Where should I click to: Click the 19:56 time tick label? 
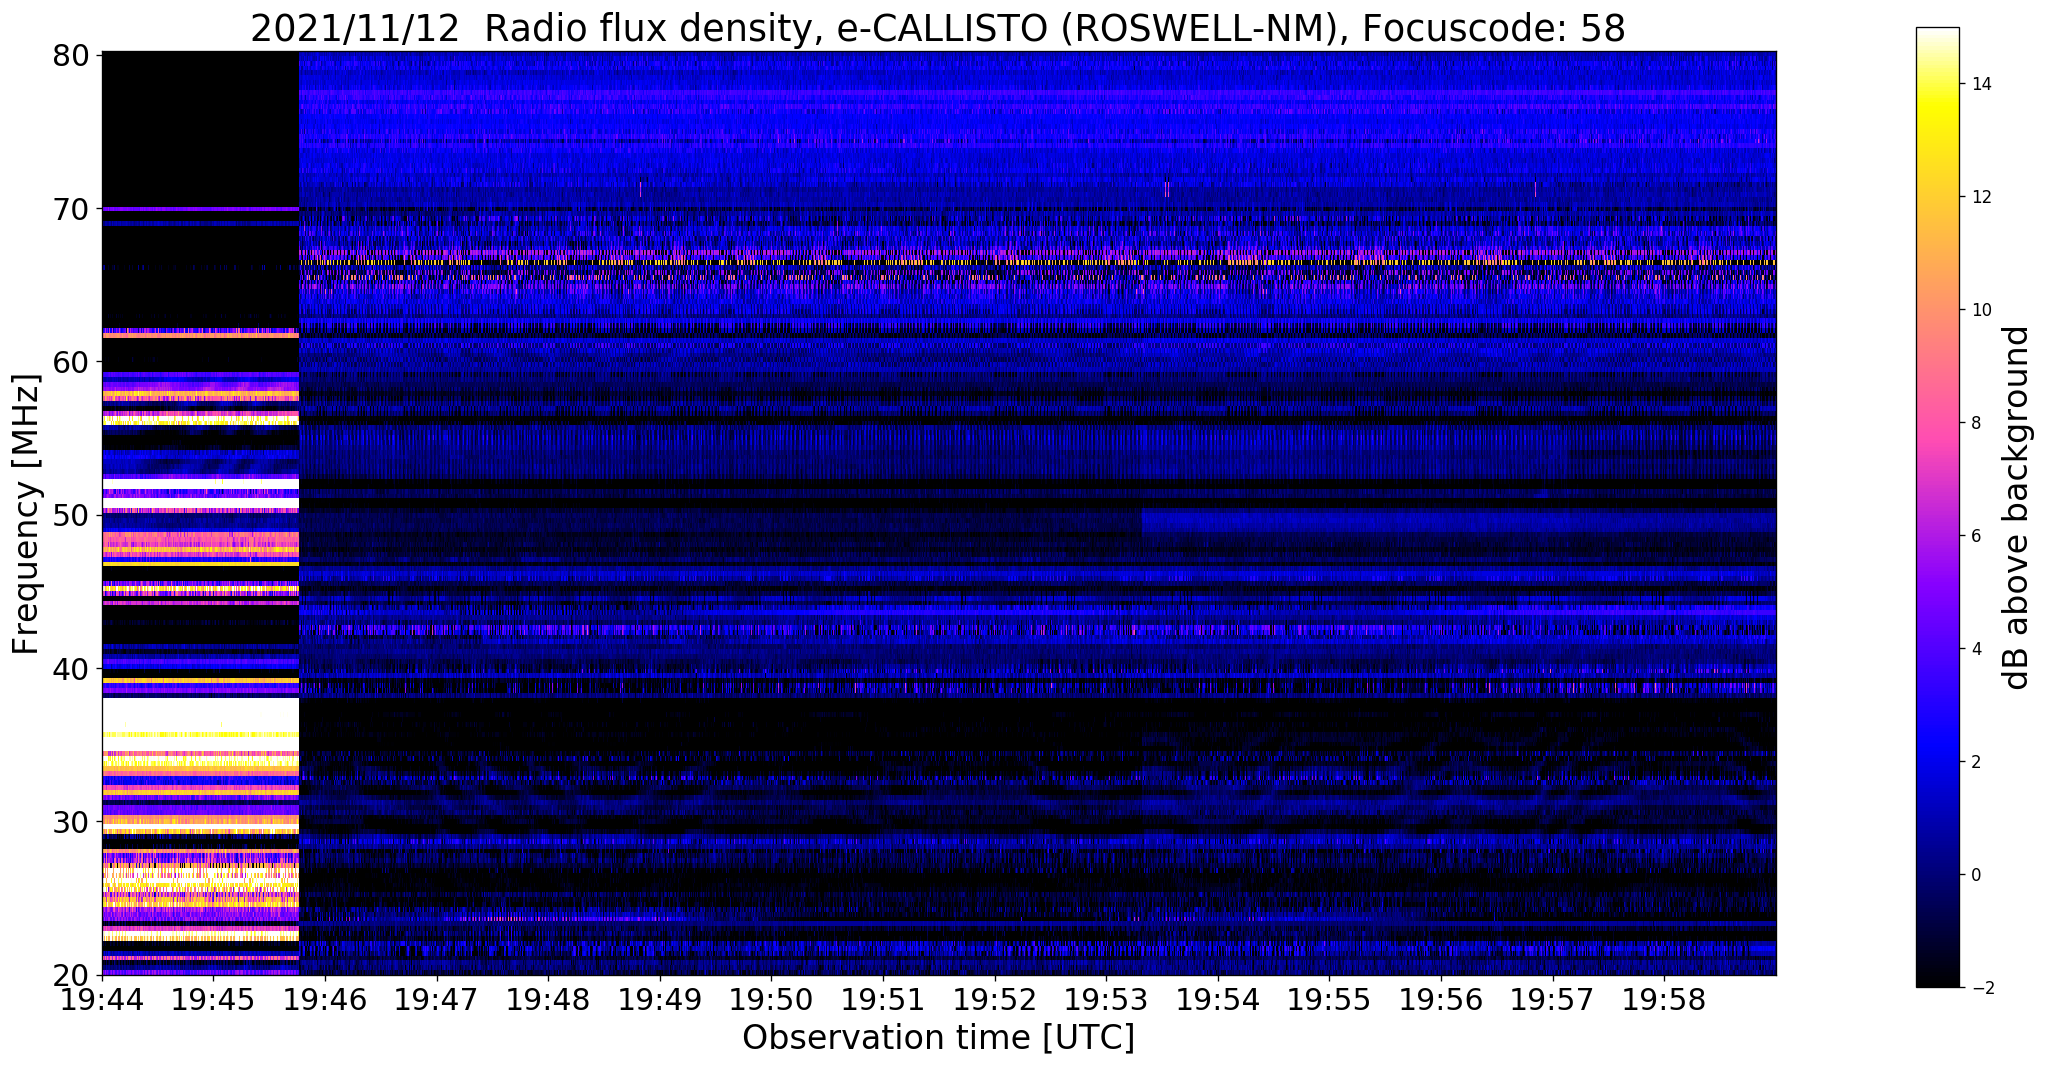[1441, 1000]
